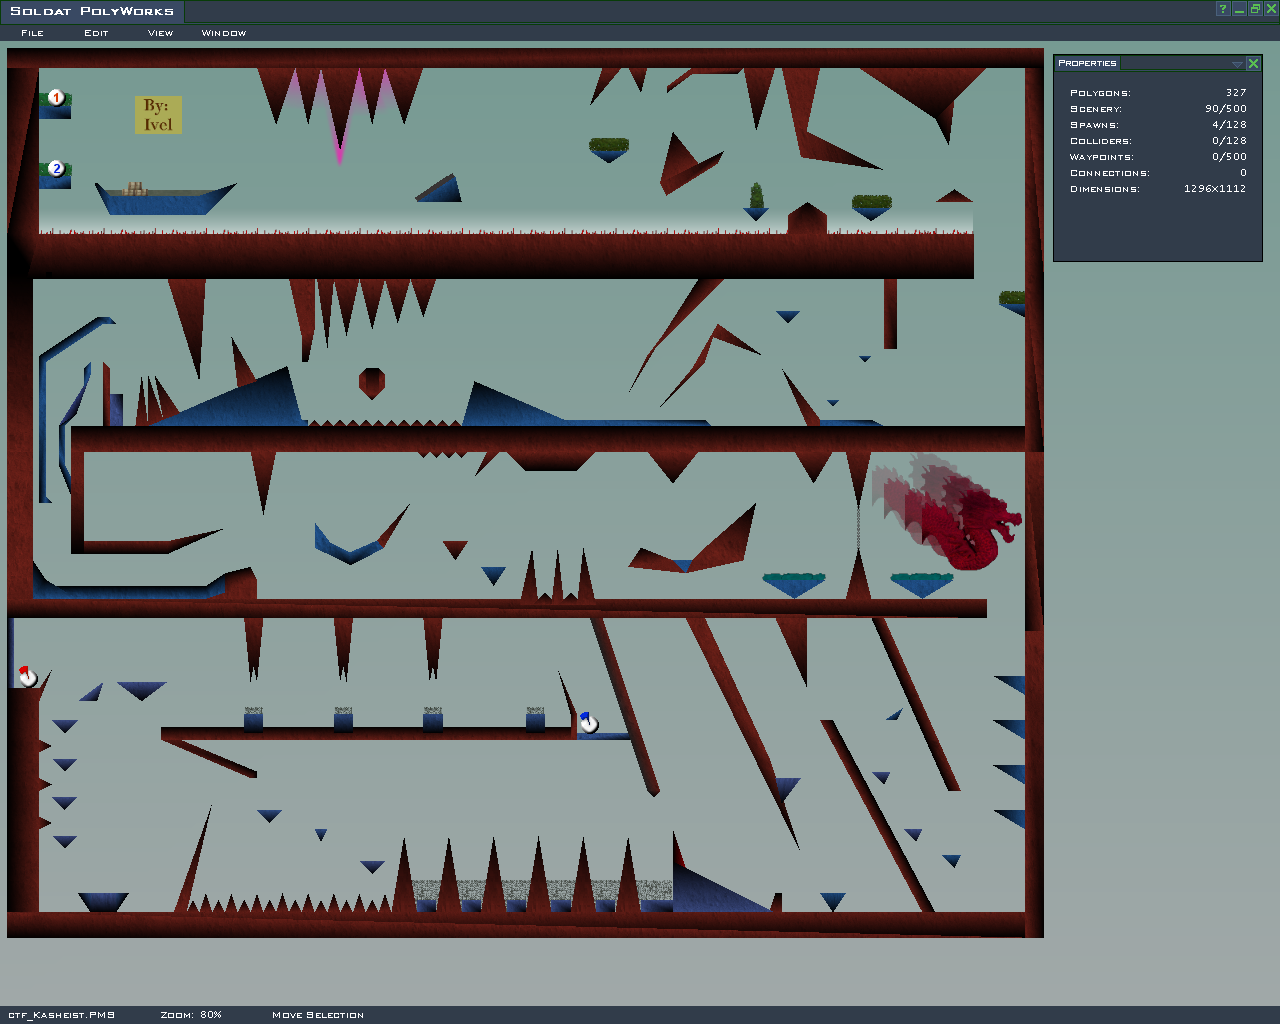Click the restore window icon

(x=1255, y=9)
